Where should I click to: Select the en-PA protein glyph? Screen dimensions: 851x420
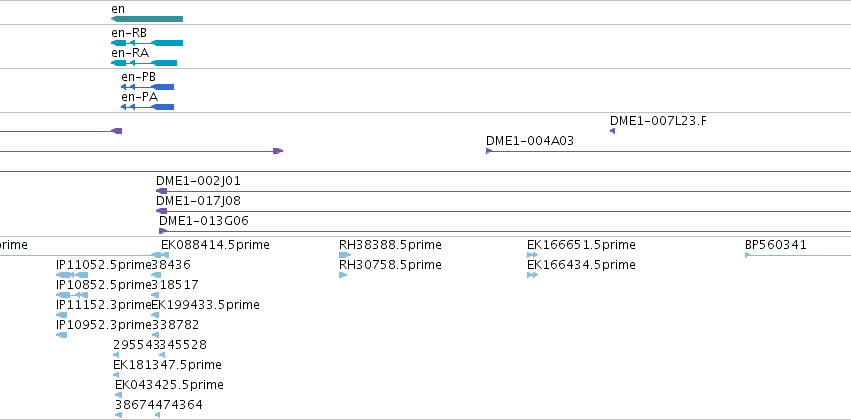coord(147,107)
